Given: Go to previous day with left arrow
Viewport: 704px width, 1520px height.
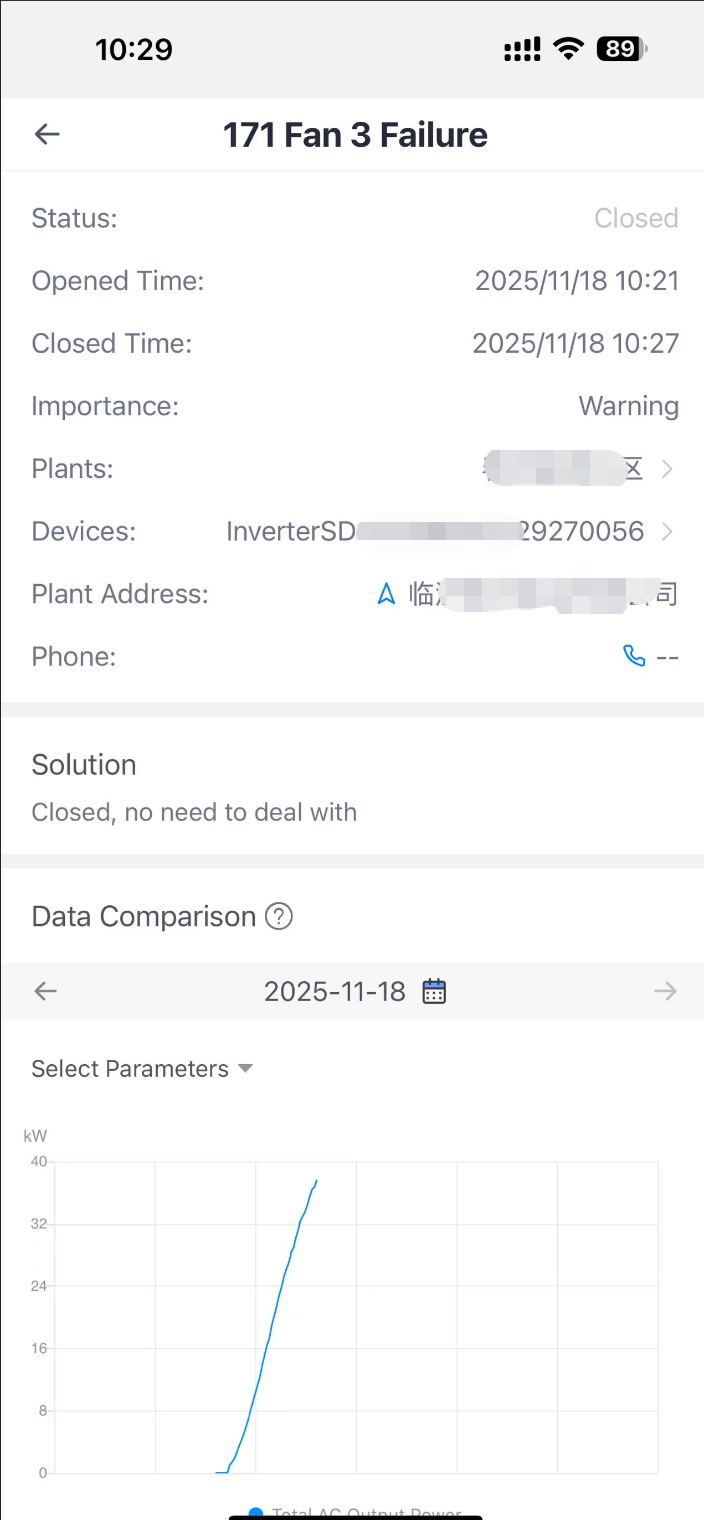Looking at the screenshot, I should 46,991.
